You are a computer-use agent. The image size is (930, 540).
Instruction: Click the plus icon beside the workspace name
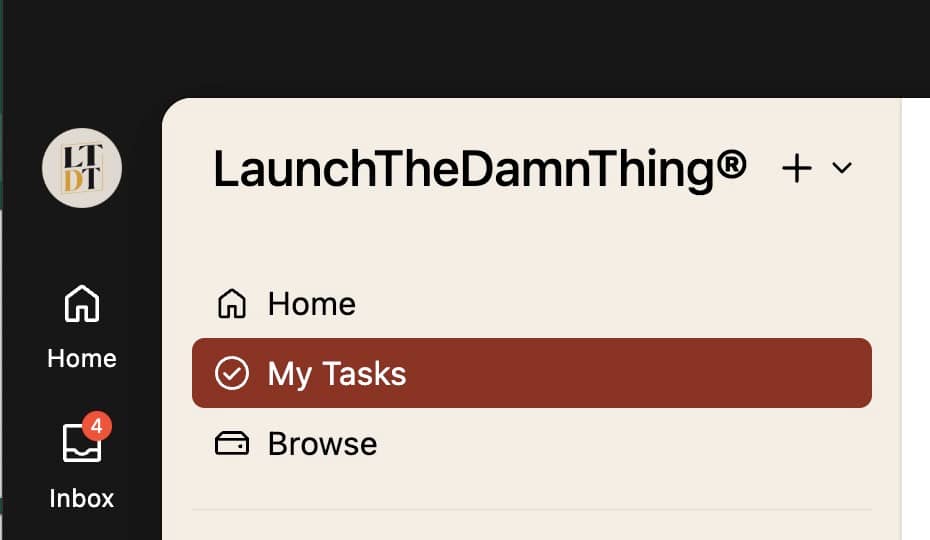796,169
